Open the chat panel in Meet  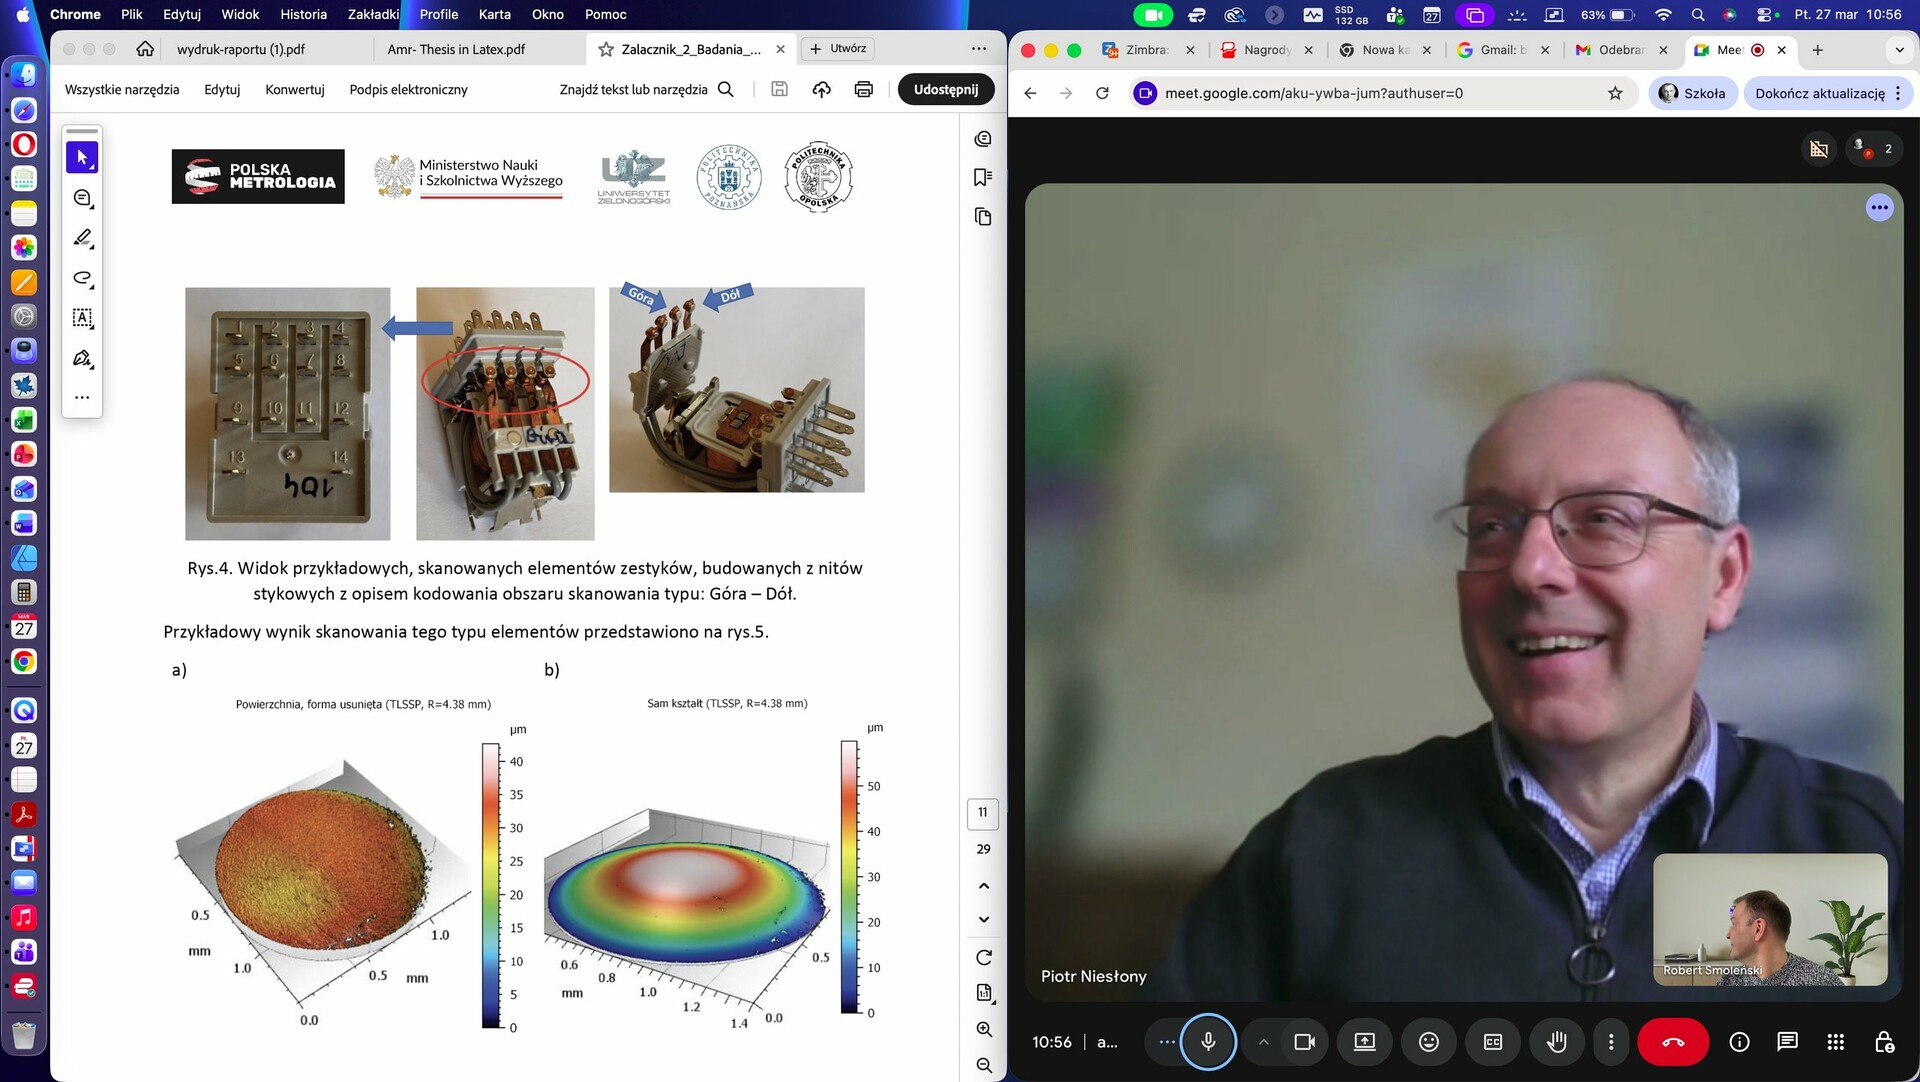pos(1788,1042)
